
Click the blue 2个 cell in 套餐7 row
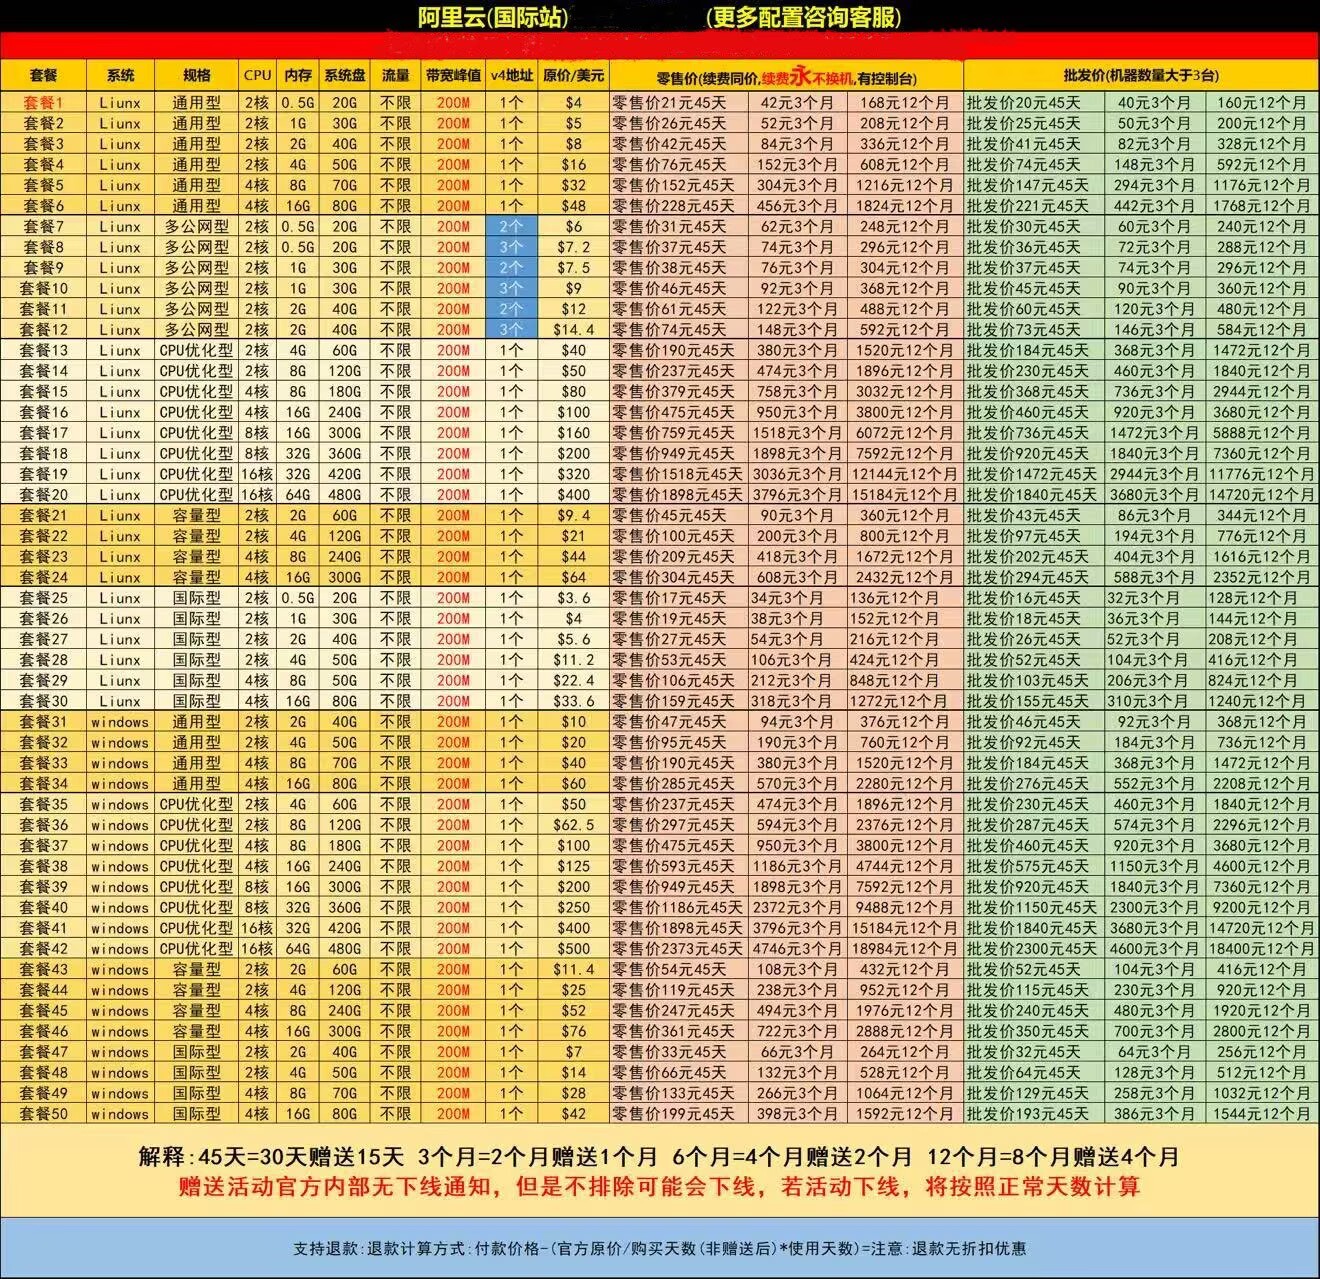pyautogui.click(x=511, y=226)
